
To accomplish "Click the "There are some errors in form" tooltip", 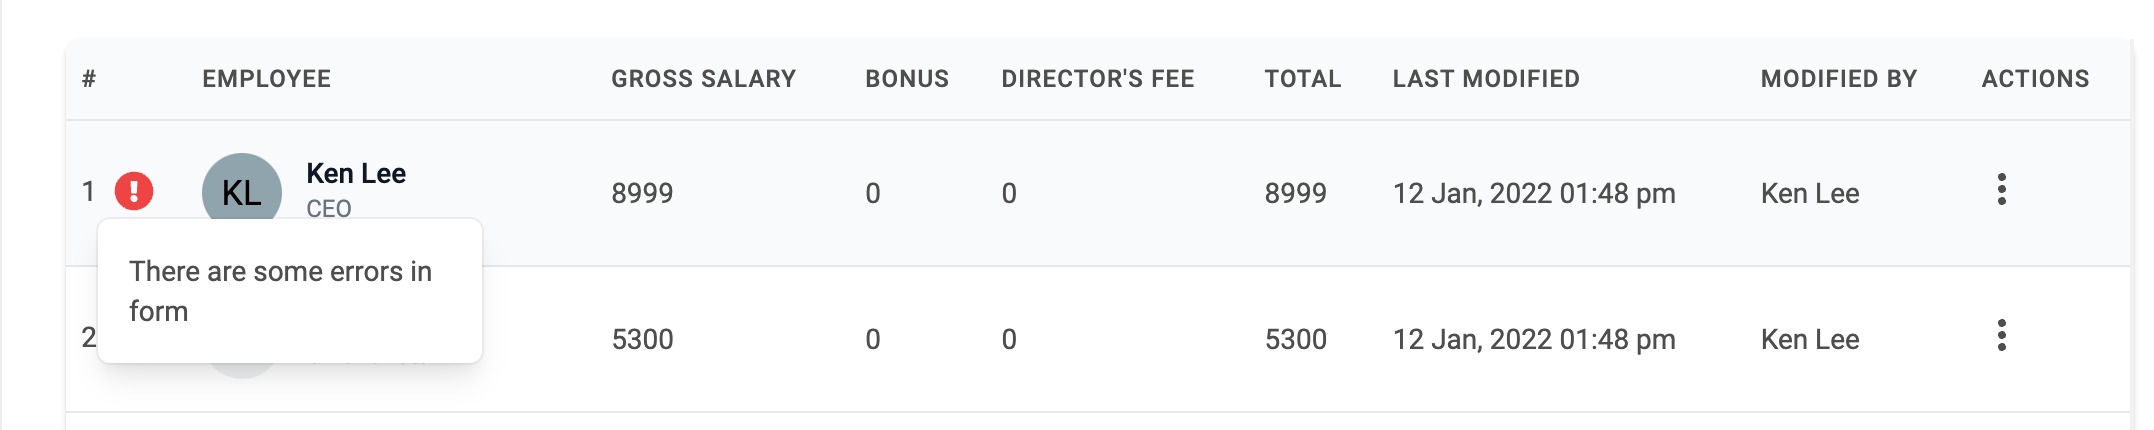I will pos(290,291).
